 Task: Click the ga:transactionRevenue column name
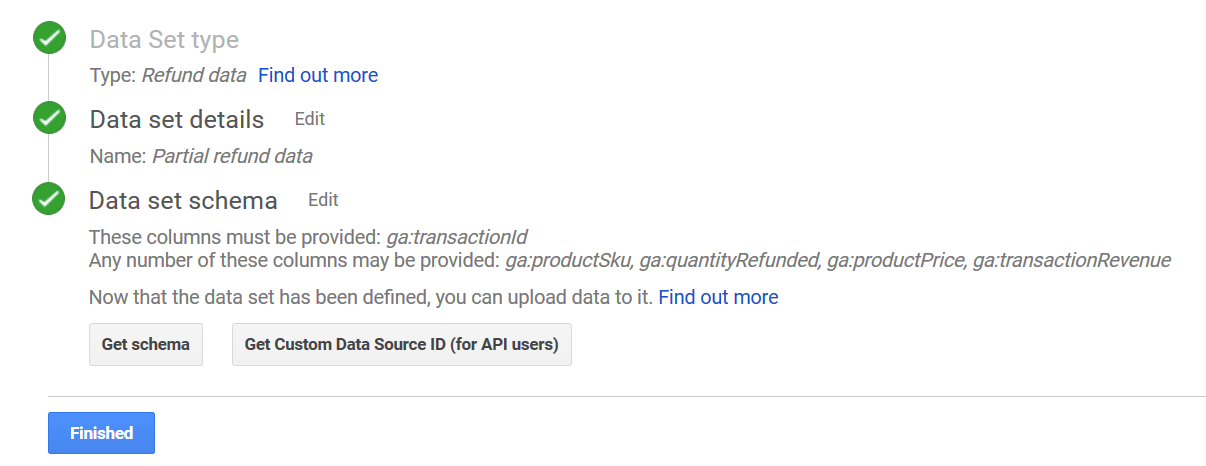coord(1071,261)
